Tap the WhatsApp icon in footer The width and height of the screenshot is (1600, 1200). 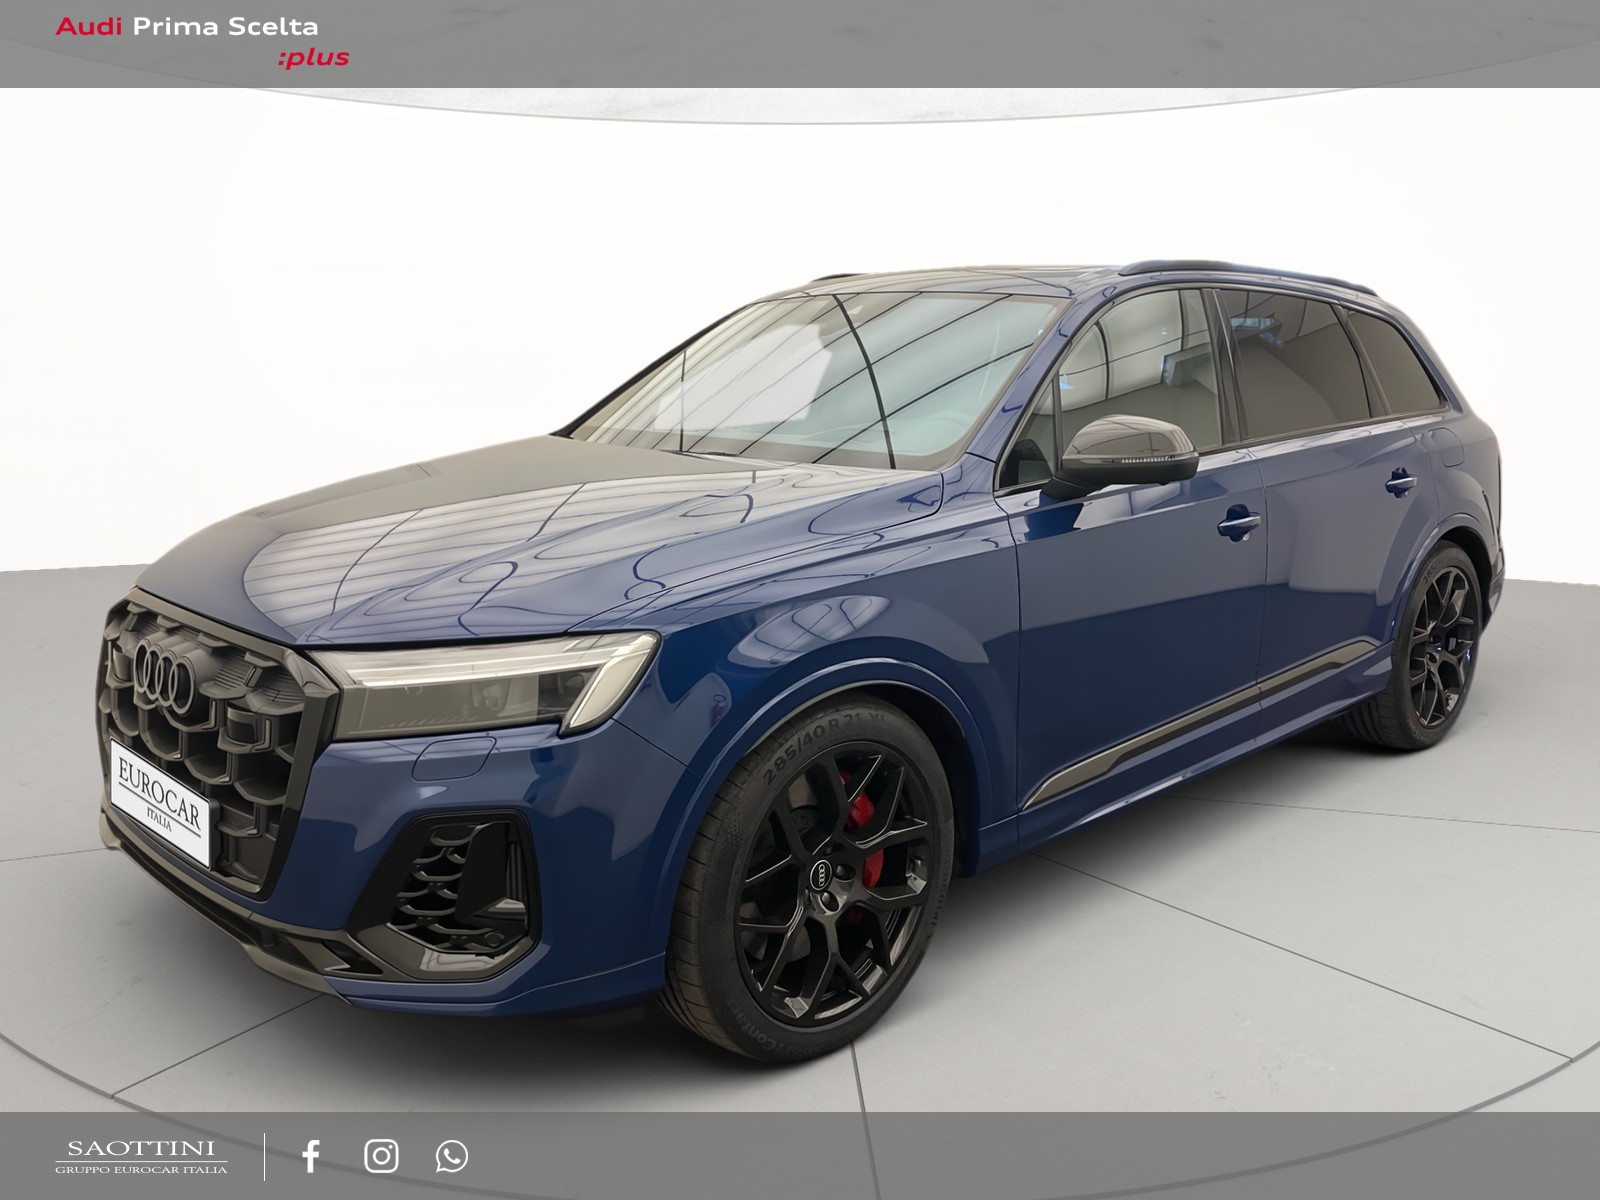(451, 1156)
